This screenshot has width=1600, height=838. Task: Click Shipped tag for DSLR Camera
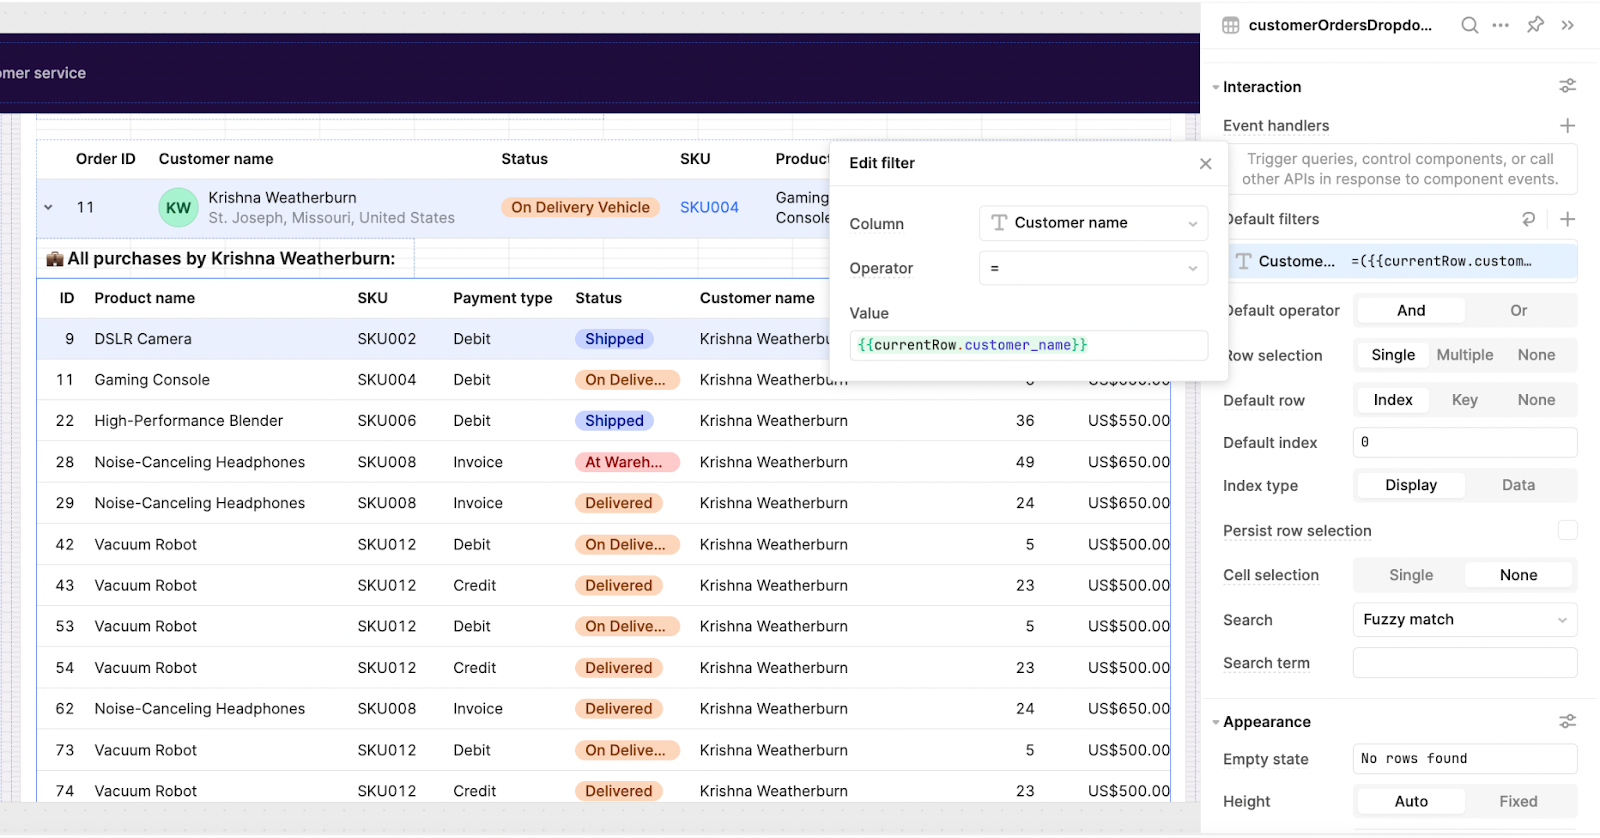coord(614,339)
